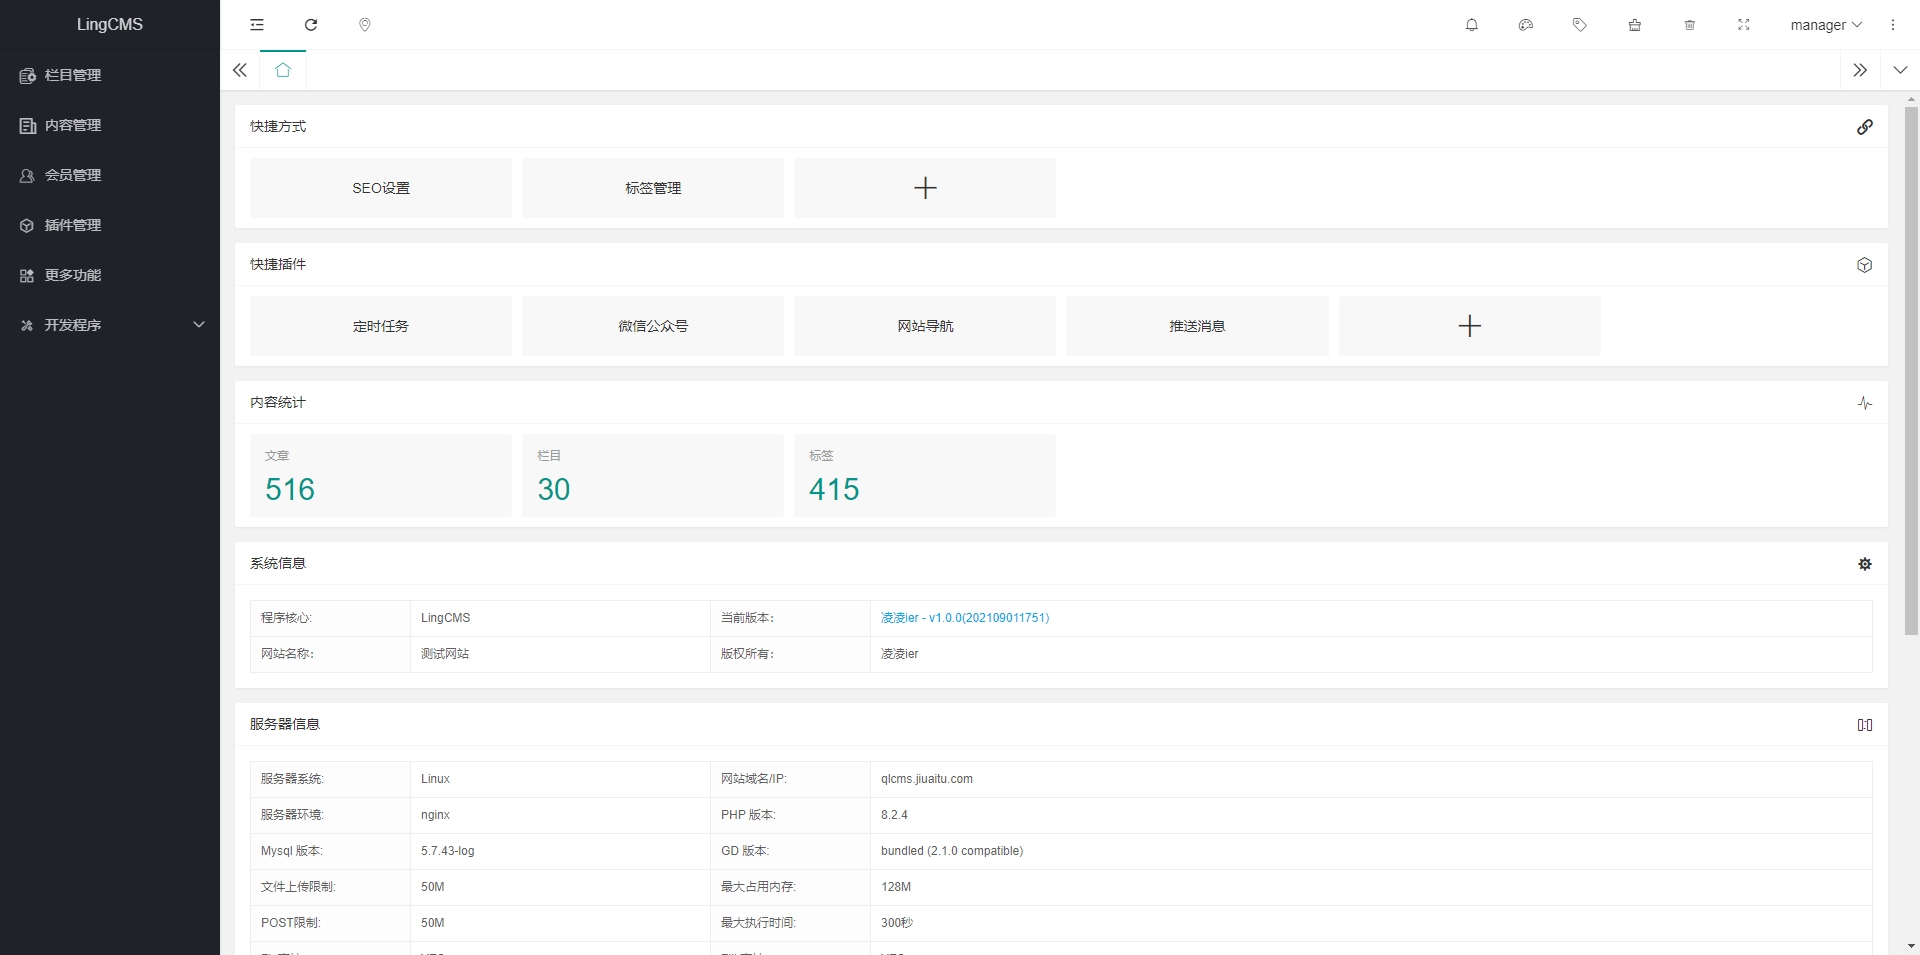Collapse the sidebar with the menu-fold icon

click(257, 25)
